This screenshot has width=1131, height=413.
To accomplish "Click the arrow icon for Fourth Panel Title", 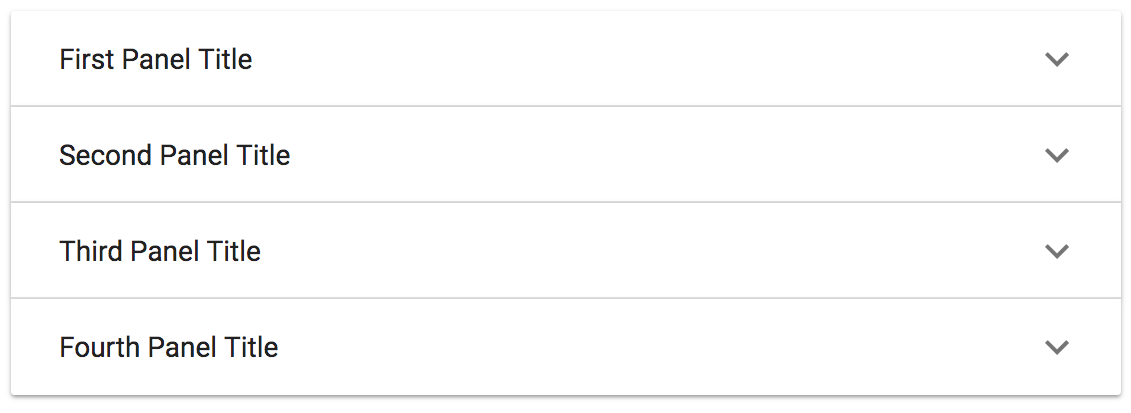I will coord(1057,348).
